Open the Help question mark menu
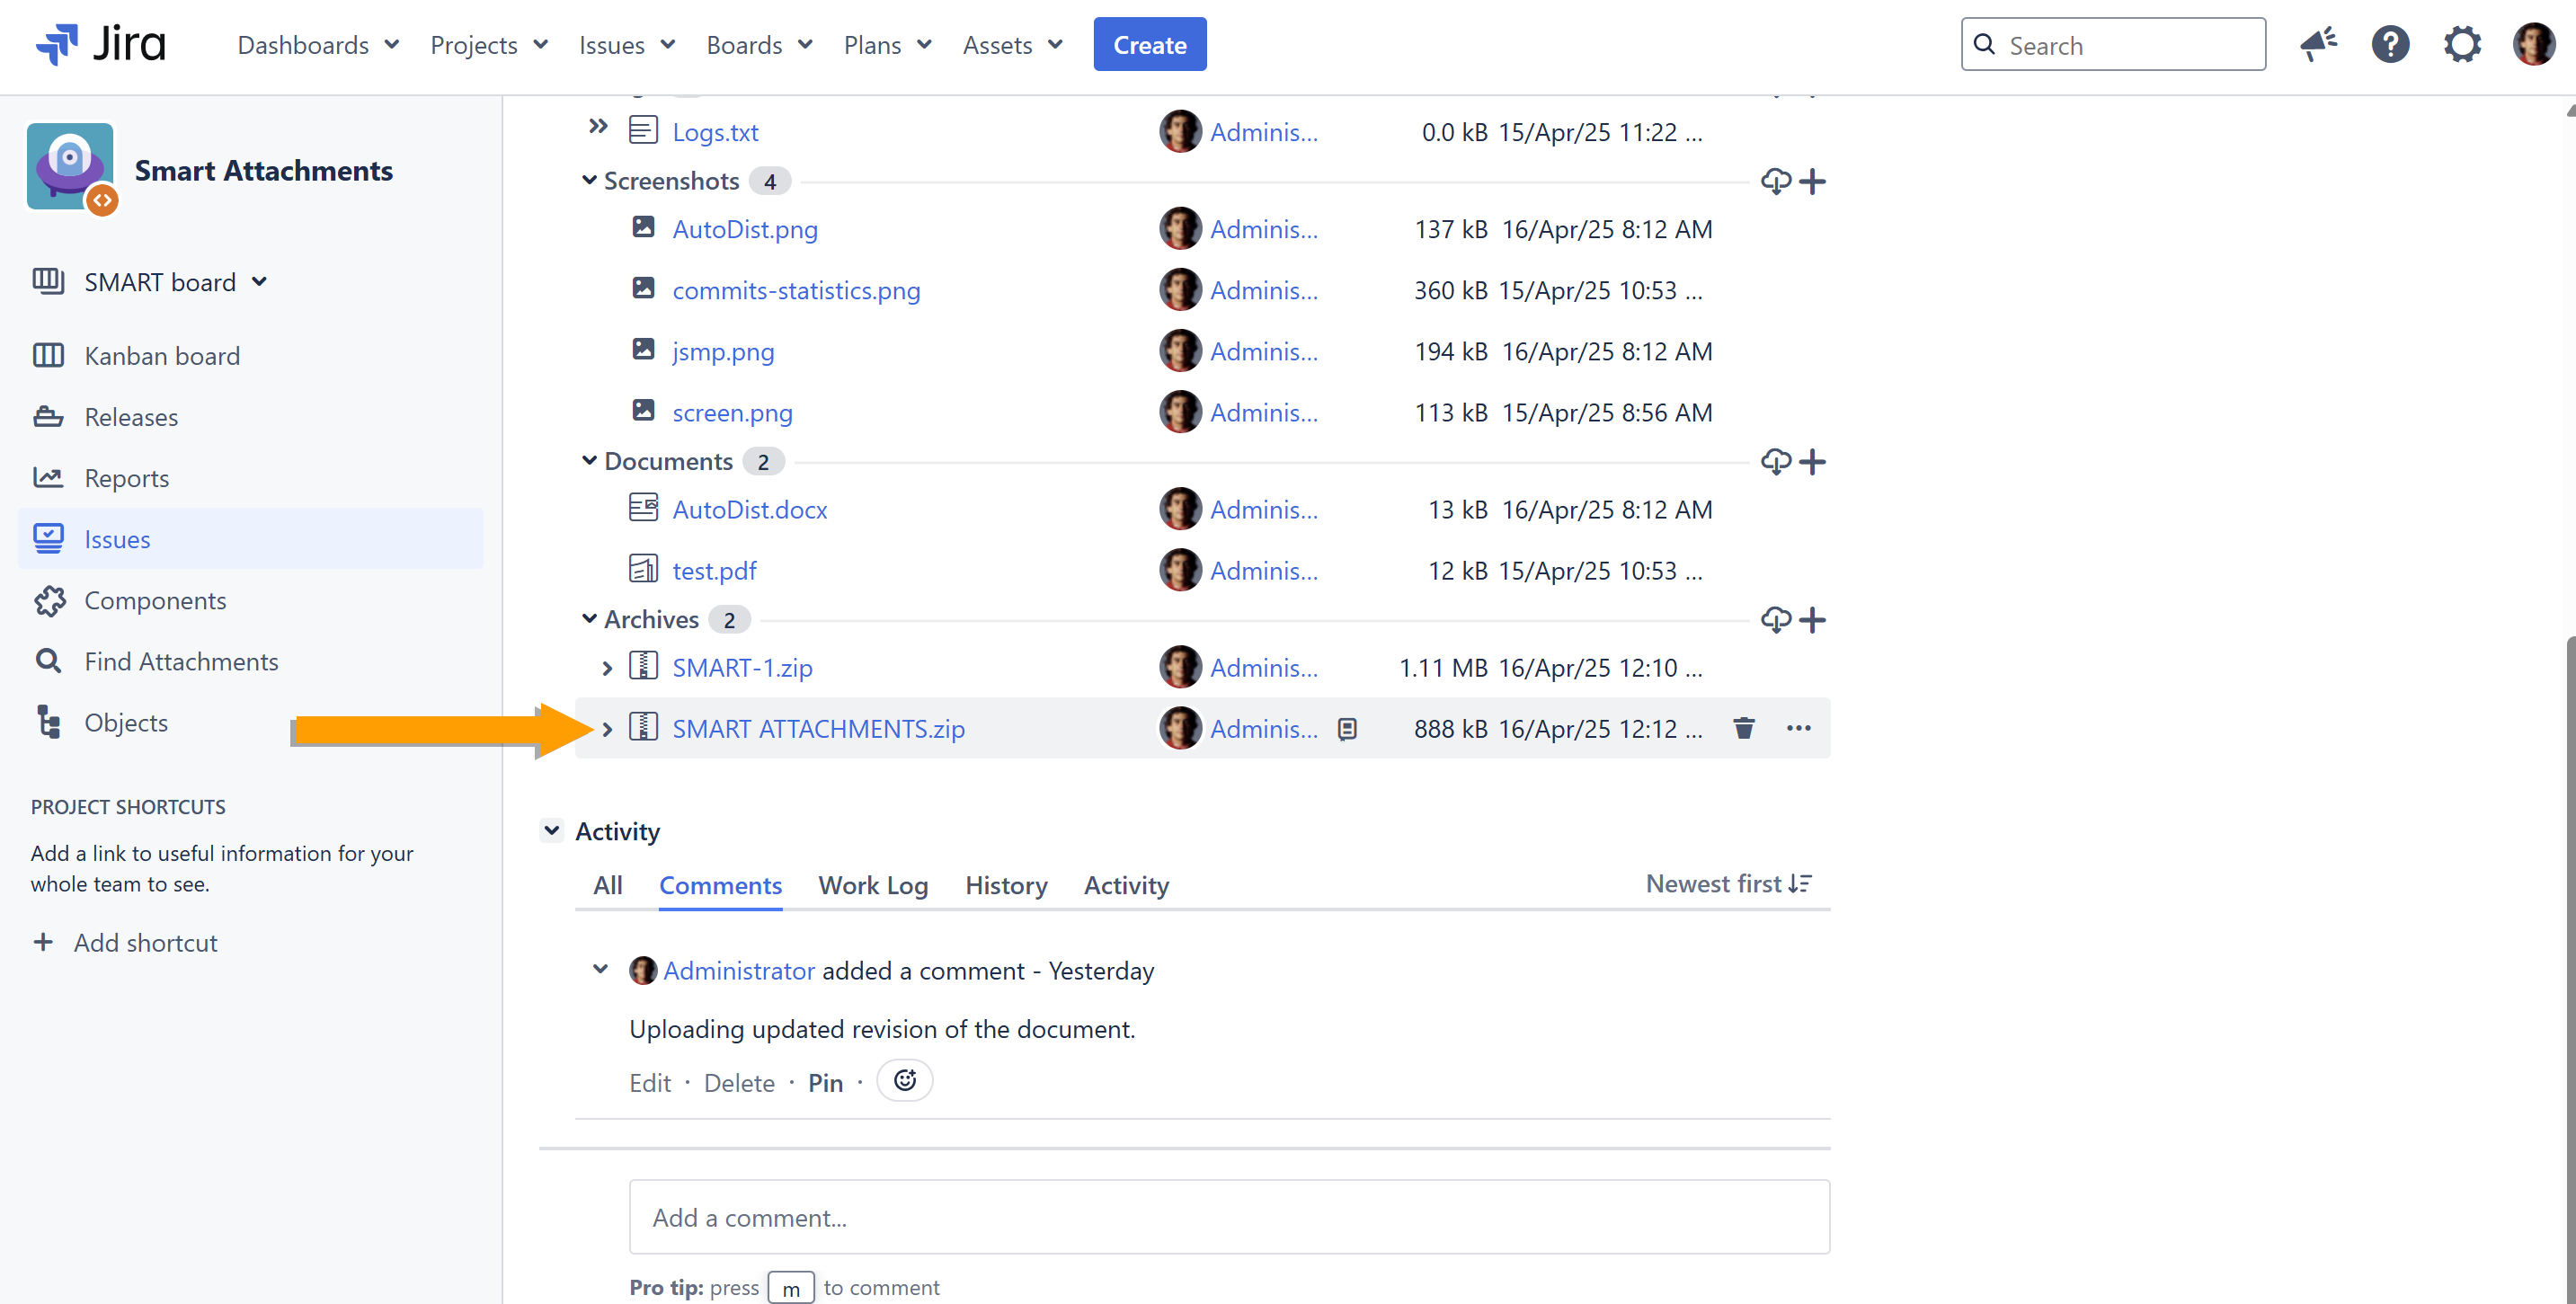Viewport: 2576px width, 1304px height. point(2390,45)
